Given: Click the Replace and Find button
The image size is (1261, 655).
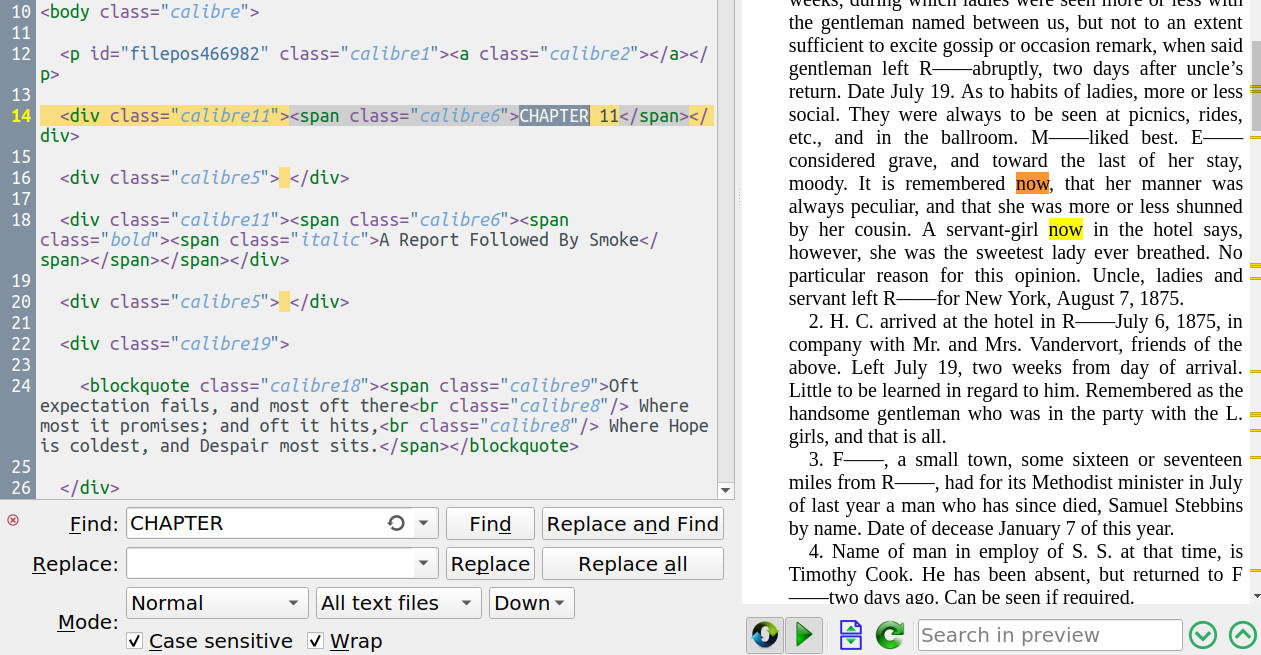Looking at the screenshot, I should 633,523.
